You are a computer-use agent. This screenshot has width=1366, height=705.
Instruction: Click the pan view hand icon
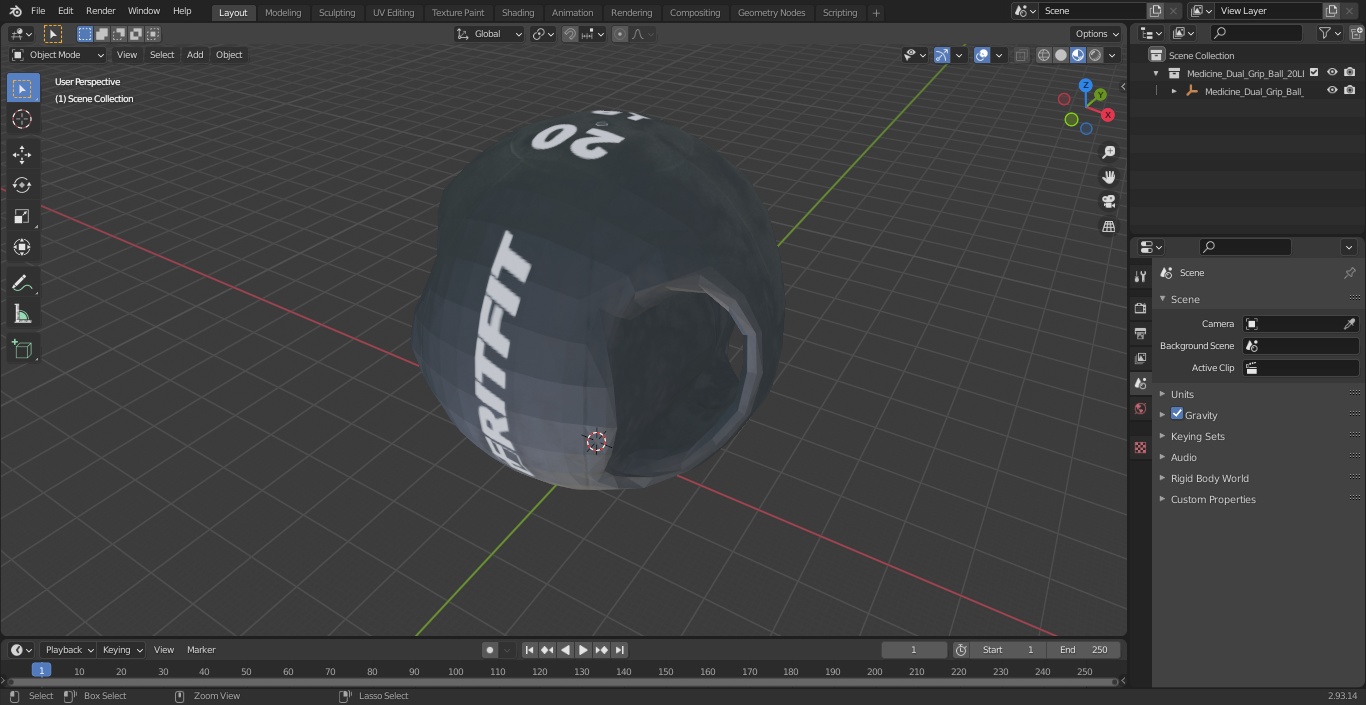tap(1108, 177)
